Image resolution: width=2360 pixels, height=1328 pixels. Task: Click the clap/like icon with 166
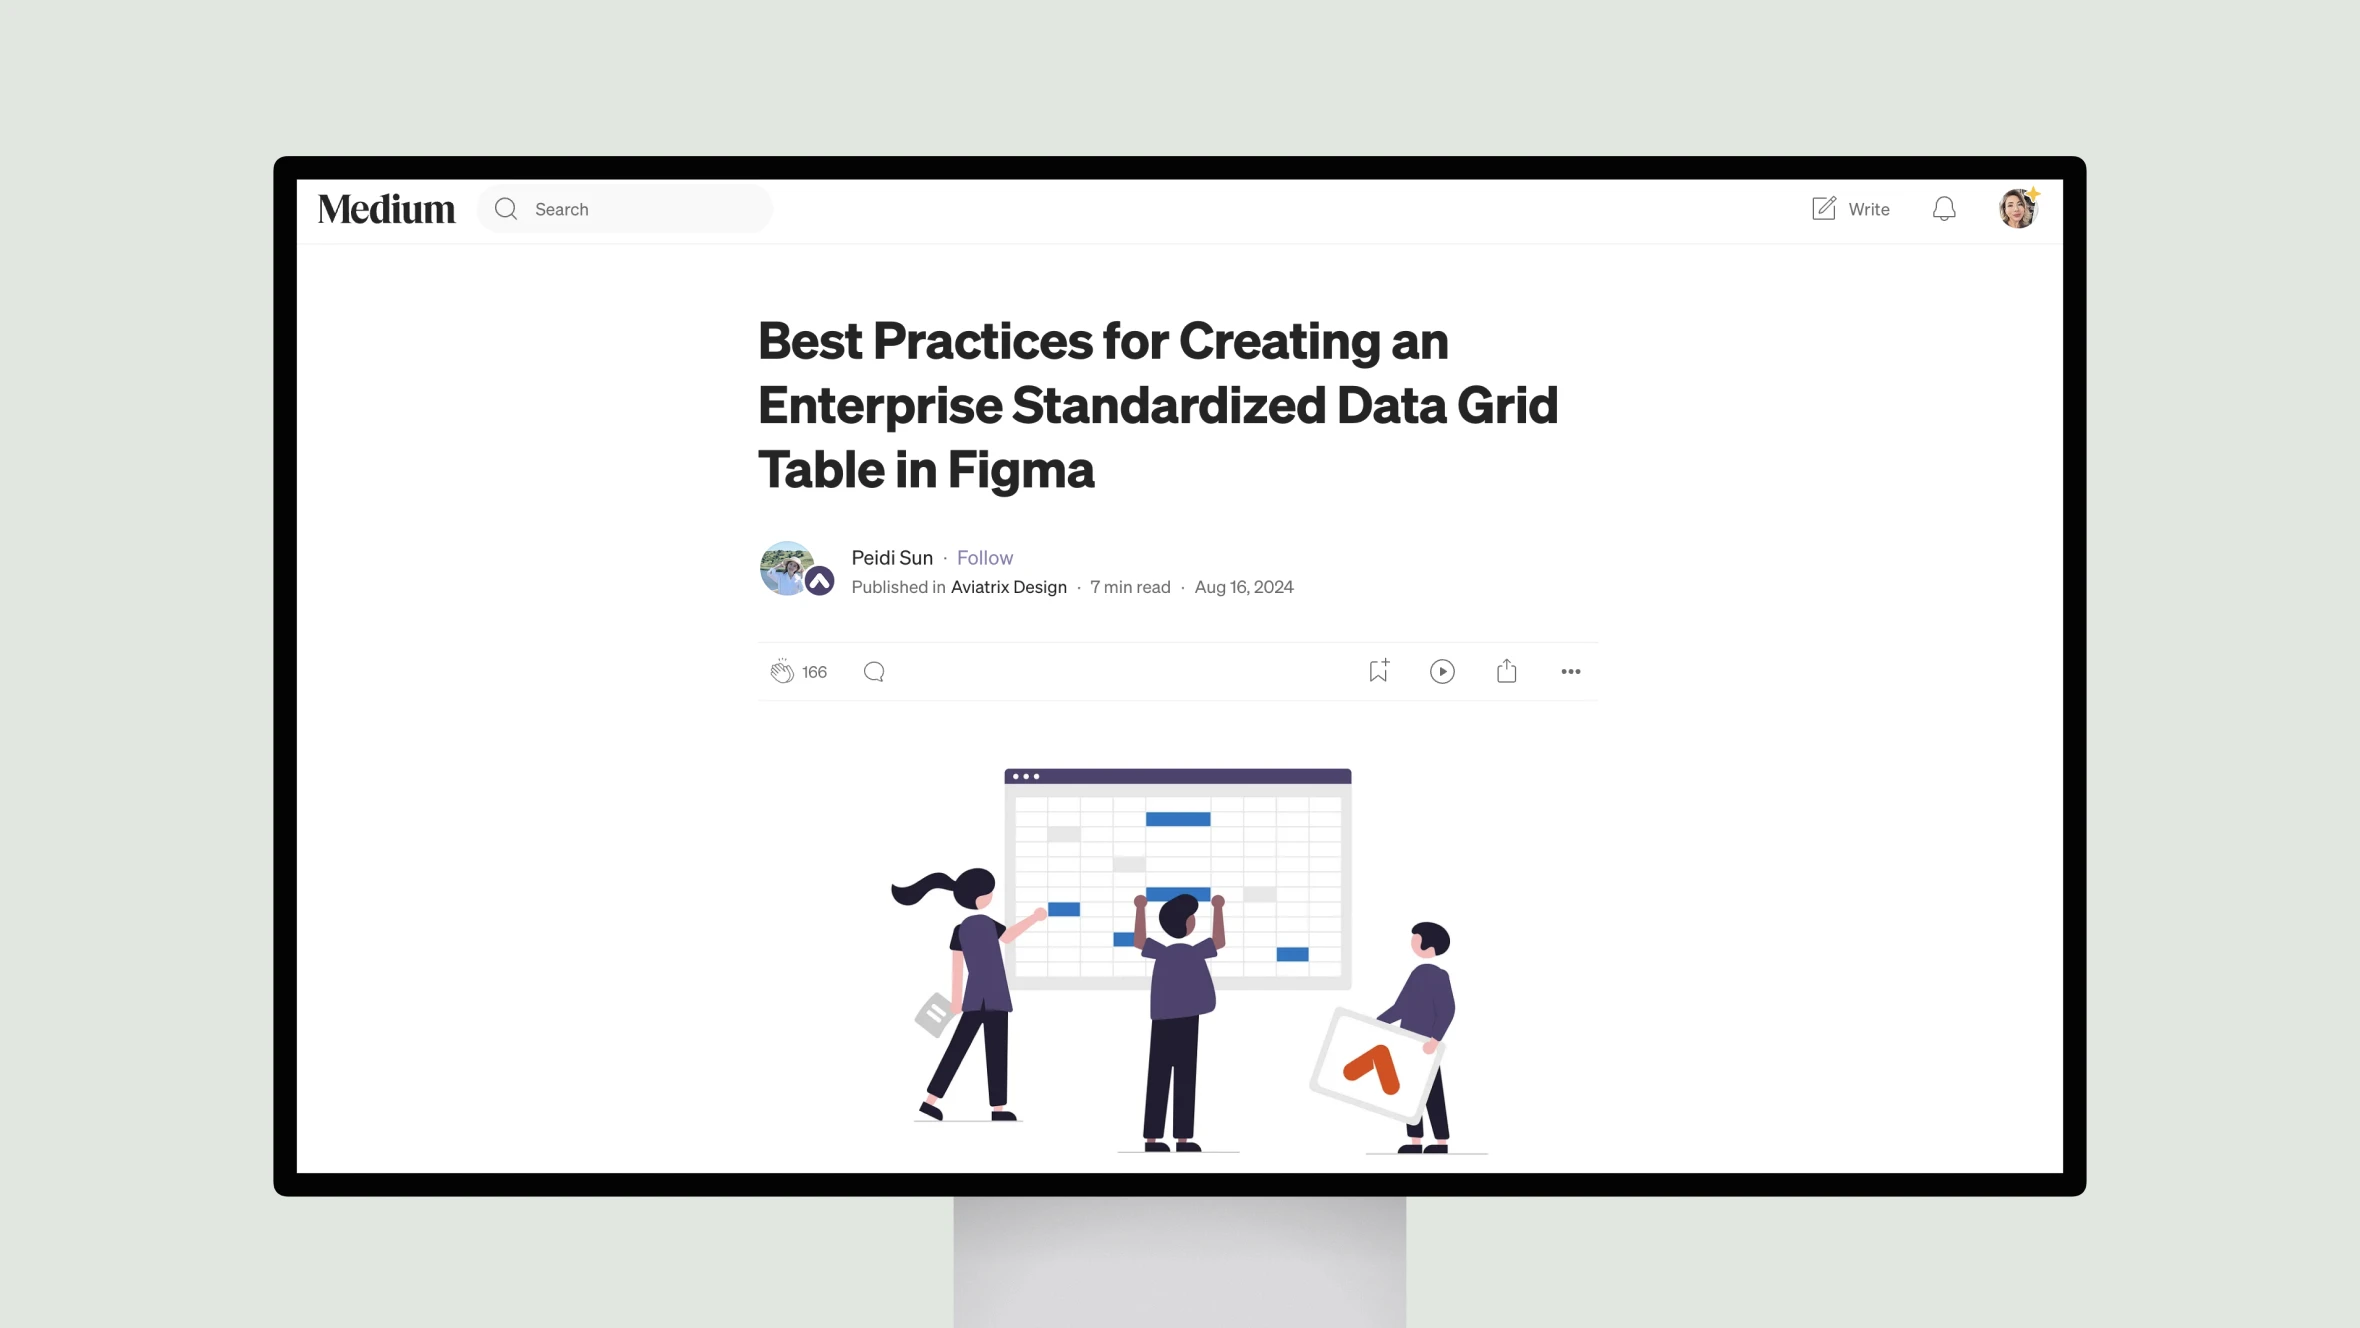(781, 671)
